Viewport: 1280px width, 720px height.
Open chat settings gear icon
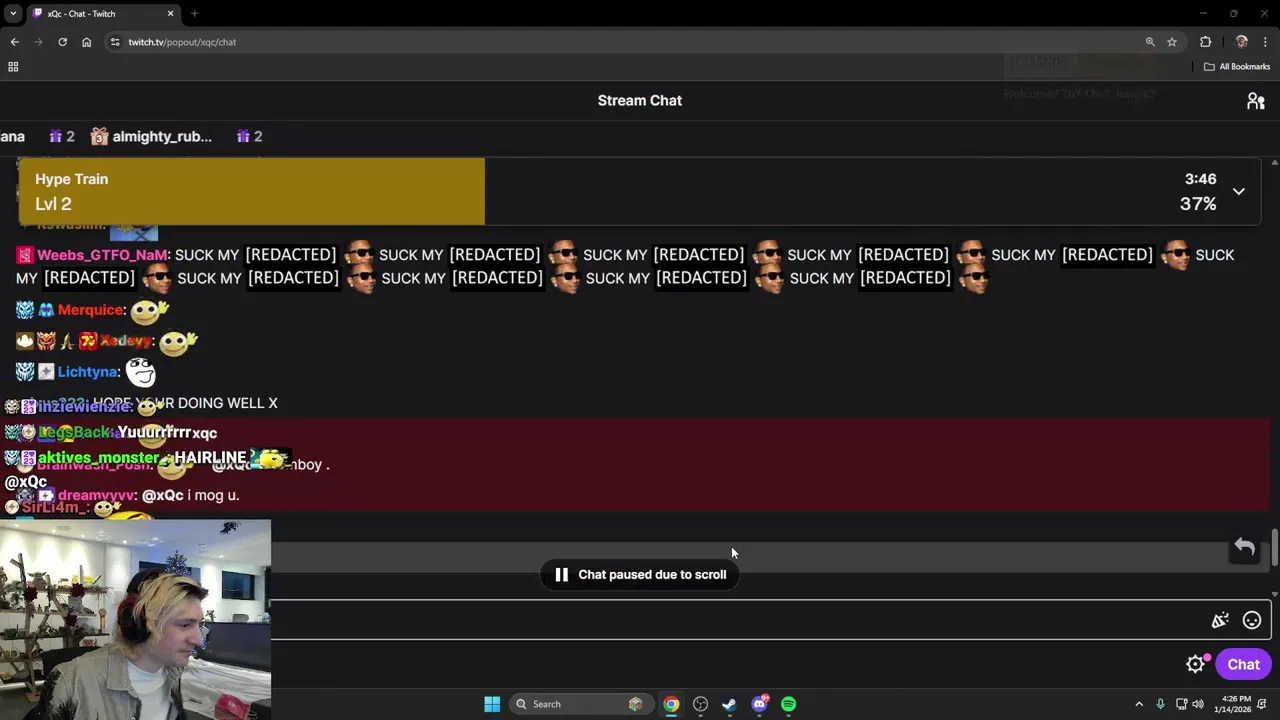[x=1195, y=664]
